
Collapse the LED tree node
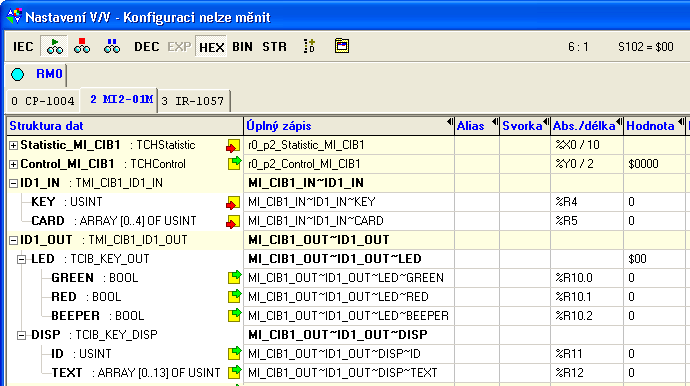[x=22, y=259]
